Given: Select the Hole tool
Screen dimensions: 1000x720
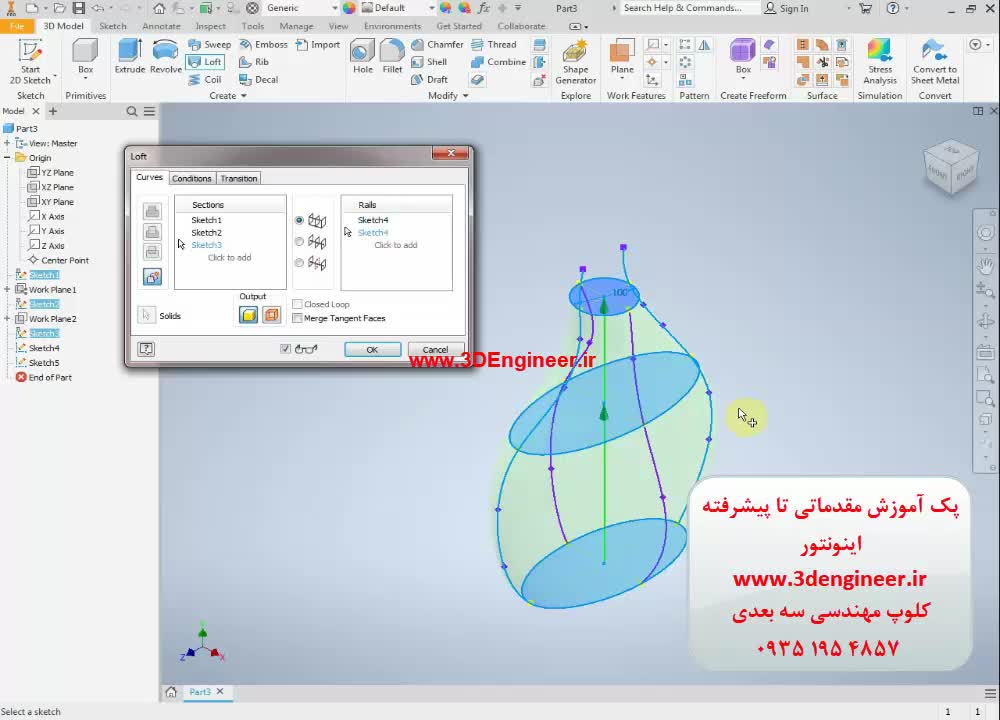Looking at the screenshot, I should (x=362, y=56).
